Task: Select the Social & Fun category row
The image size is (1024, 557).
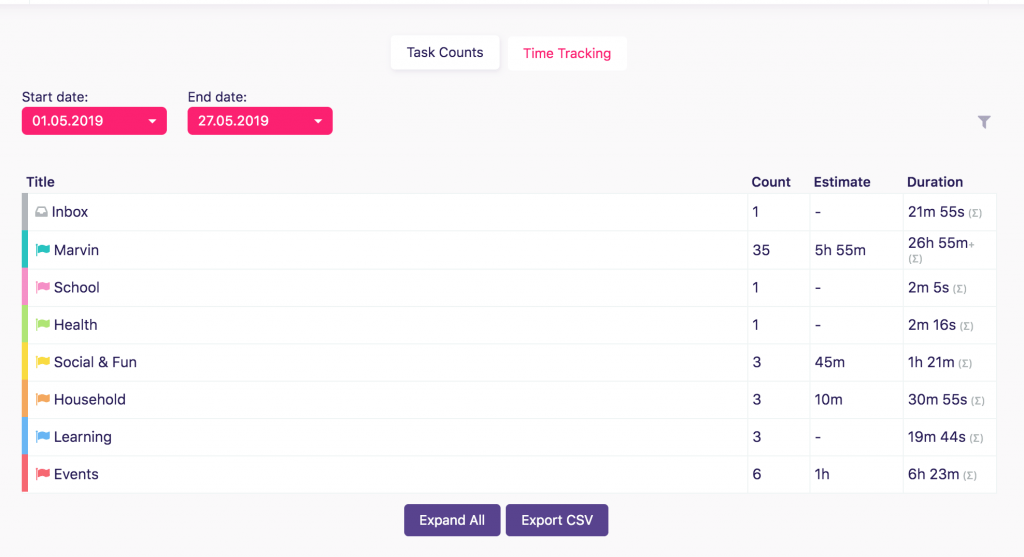Action: pyautogui.click(x=509, y=362)
